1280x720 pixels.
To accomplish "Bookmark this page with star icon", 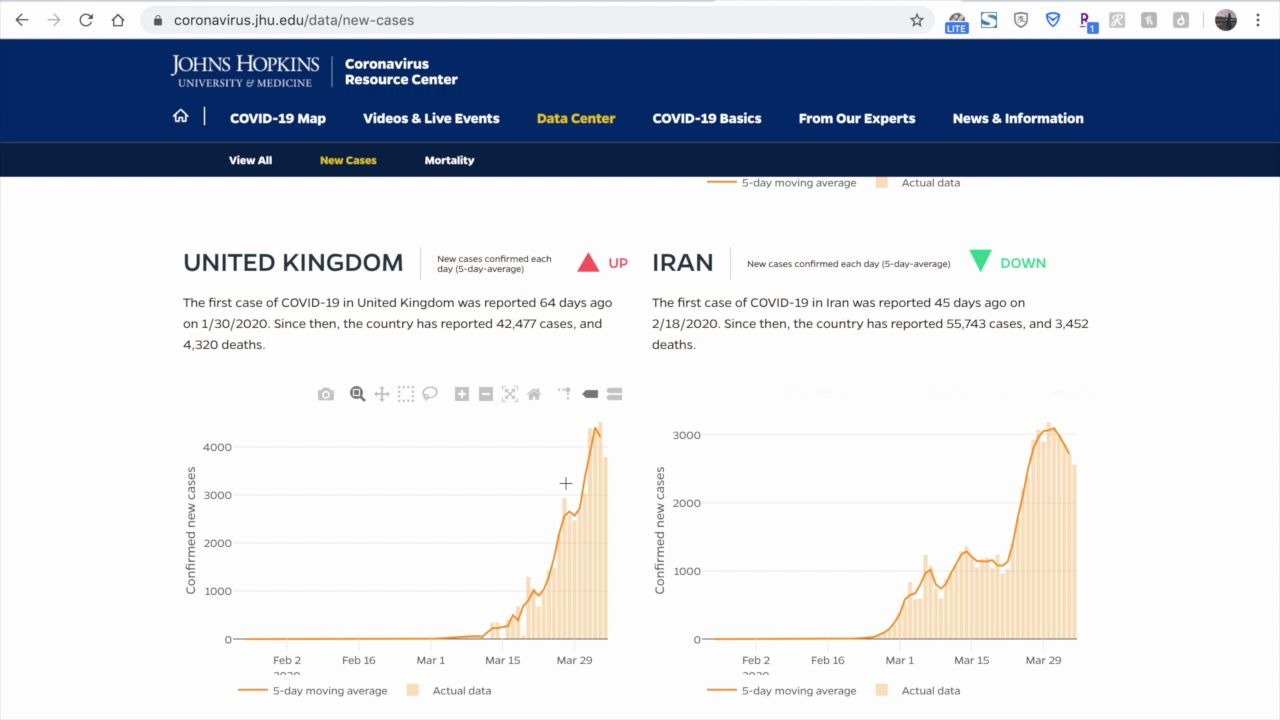I will point(916,20).
